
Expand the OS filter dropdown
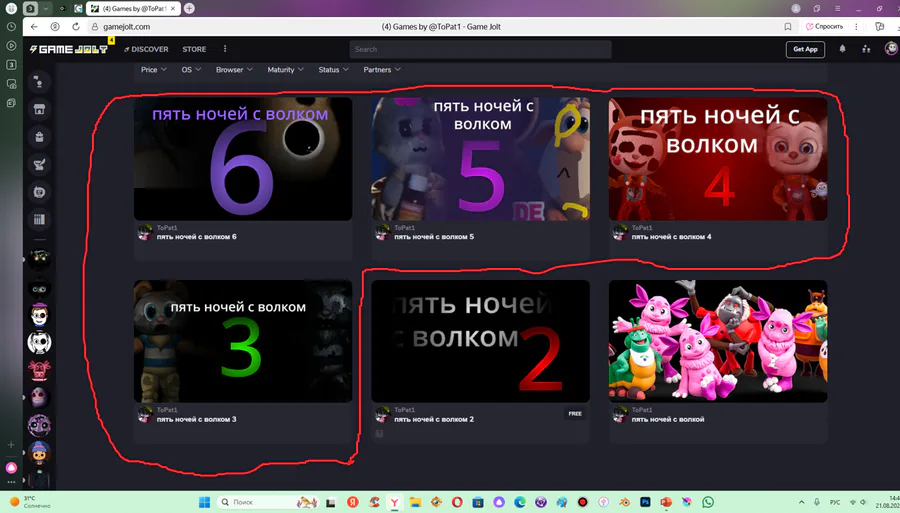[191, 69]
